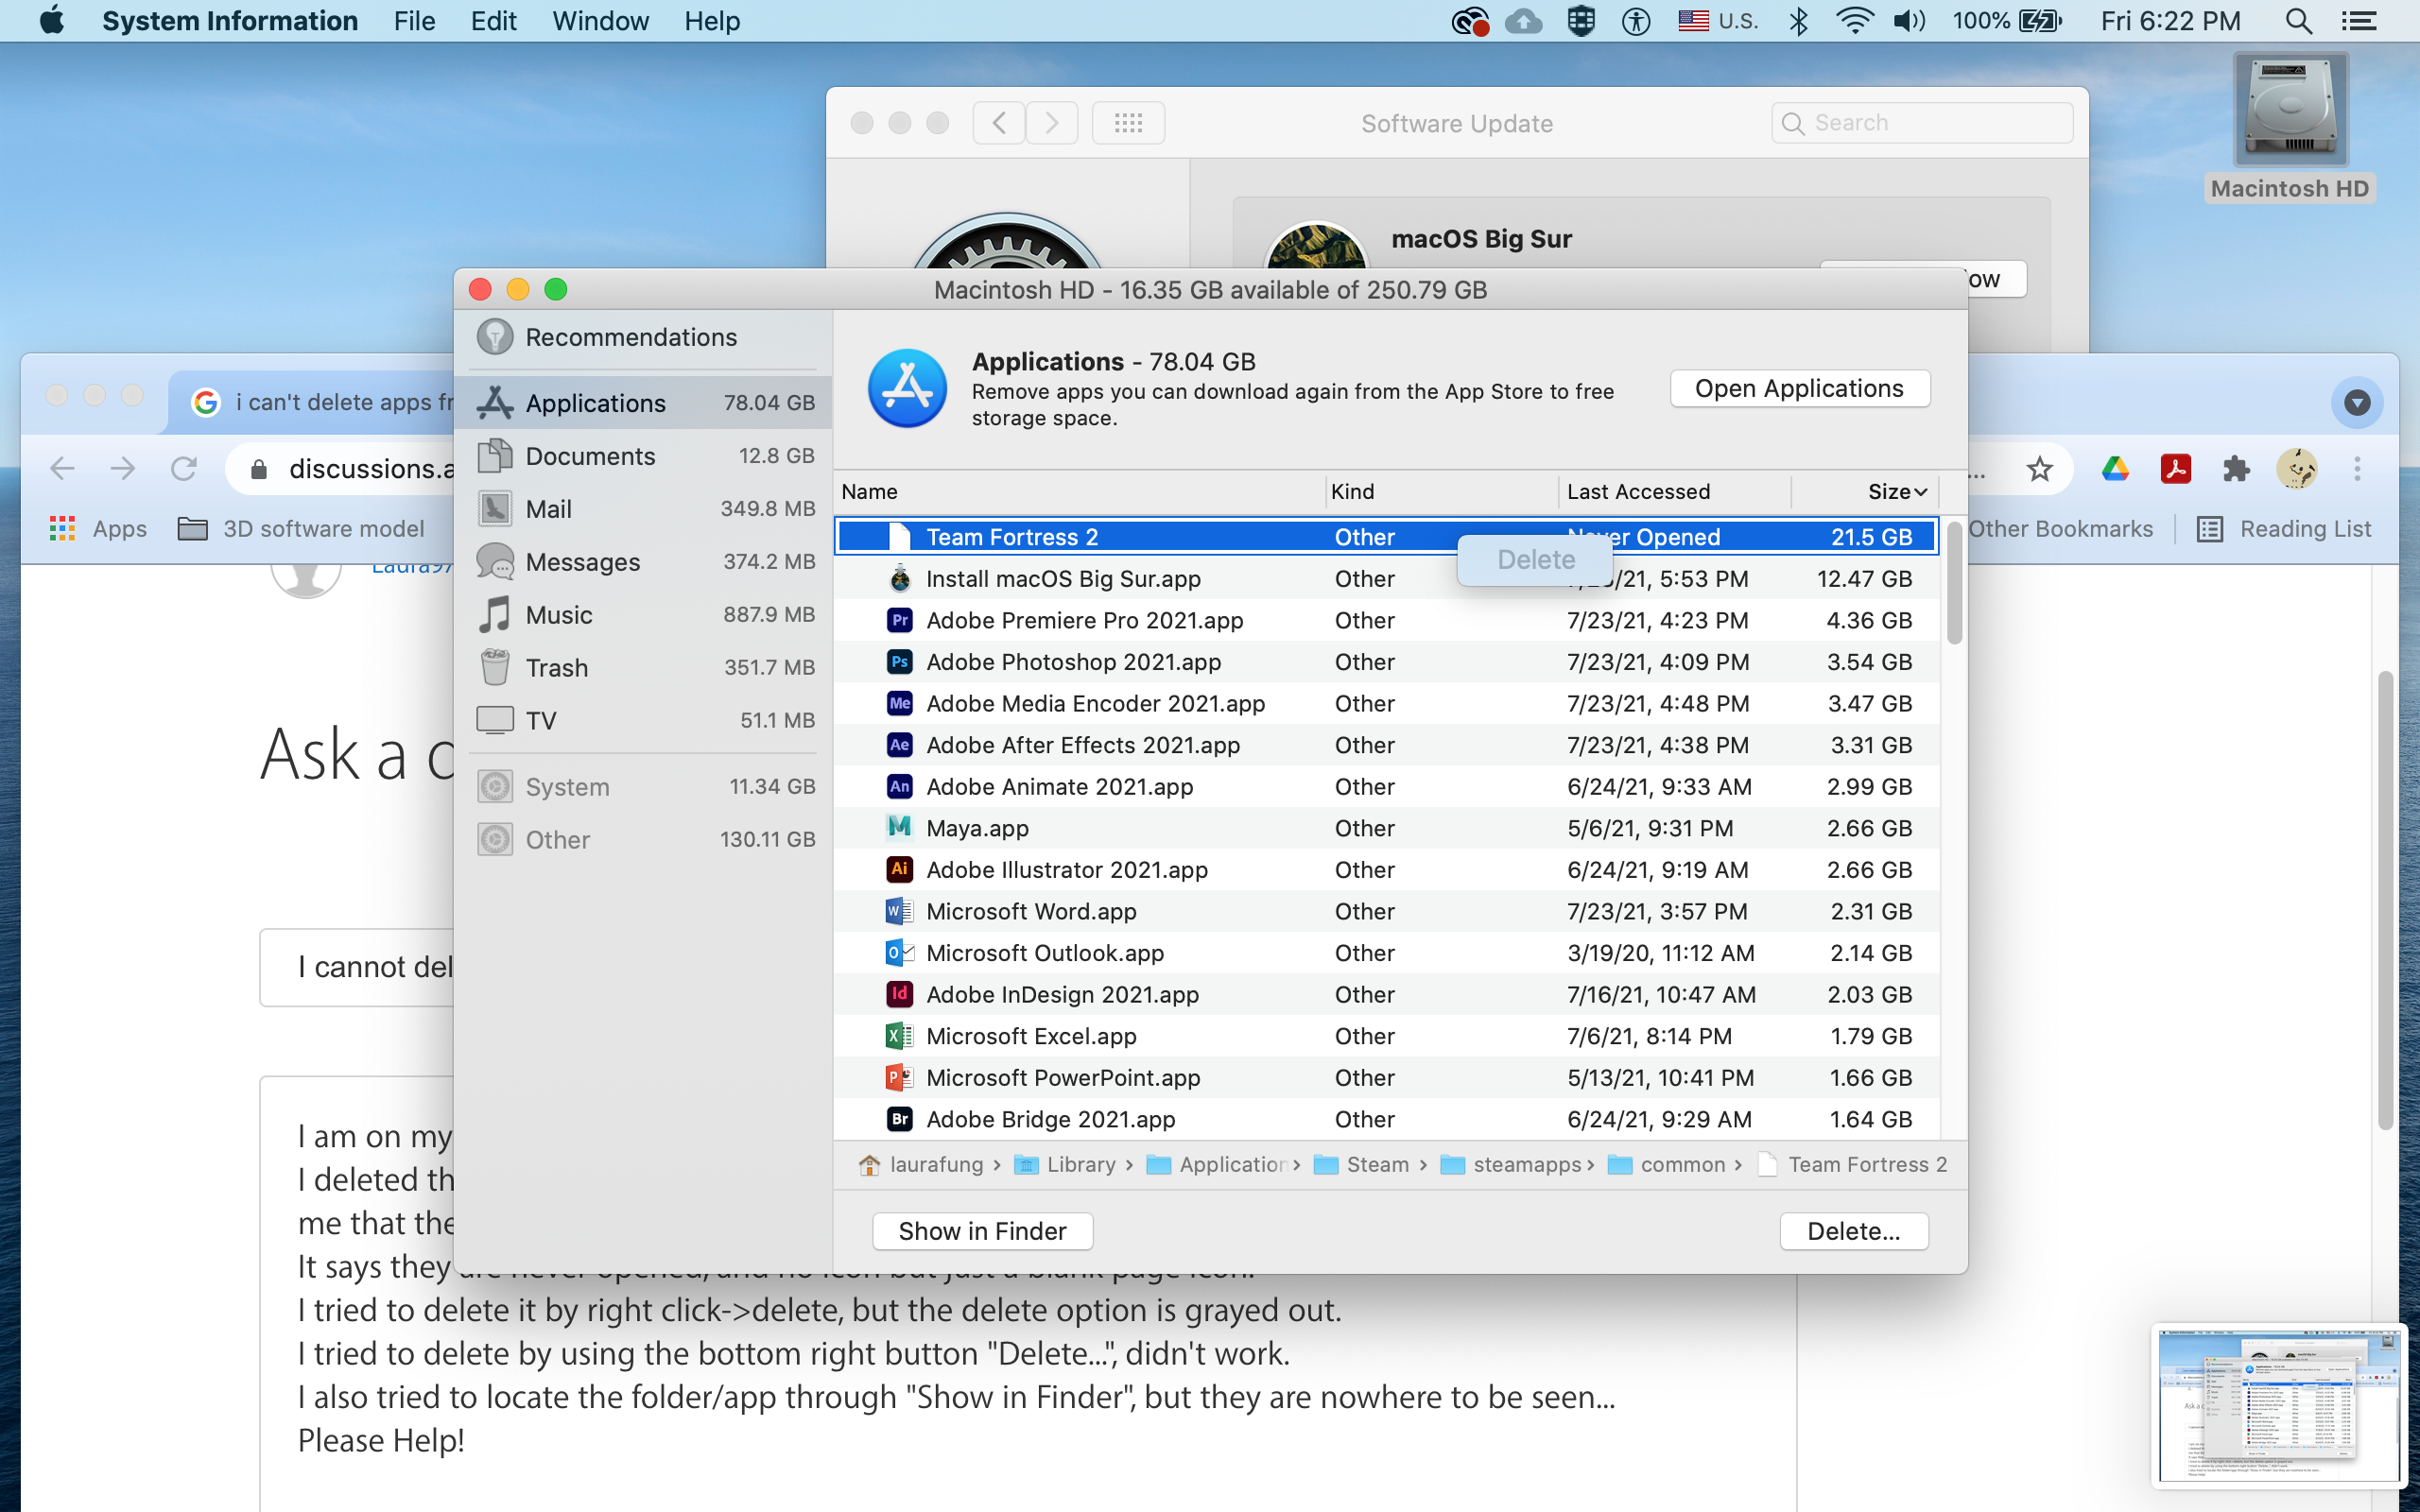
Task: Click the Maya.app icon in list
Action: point(899,828)
